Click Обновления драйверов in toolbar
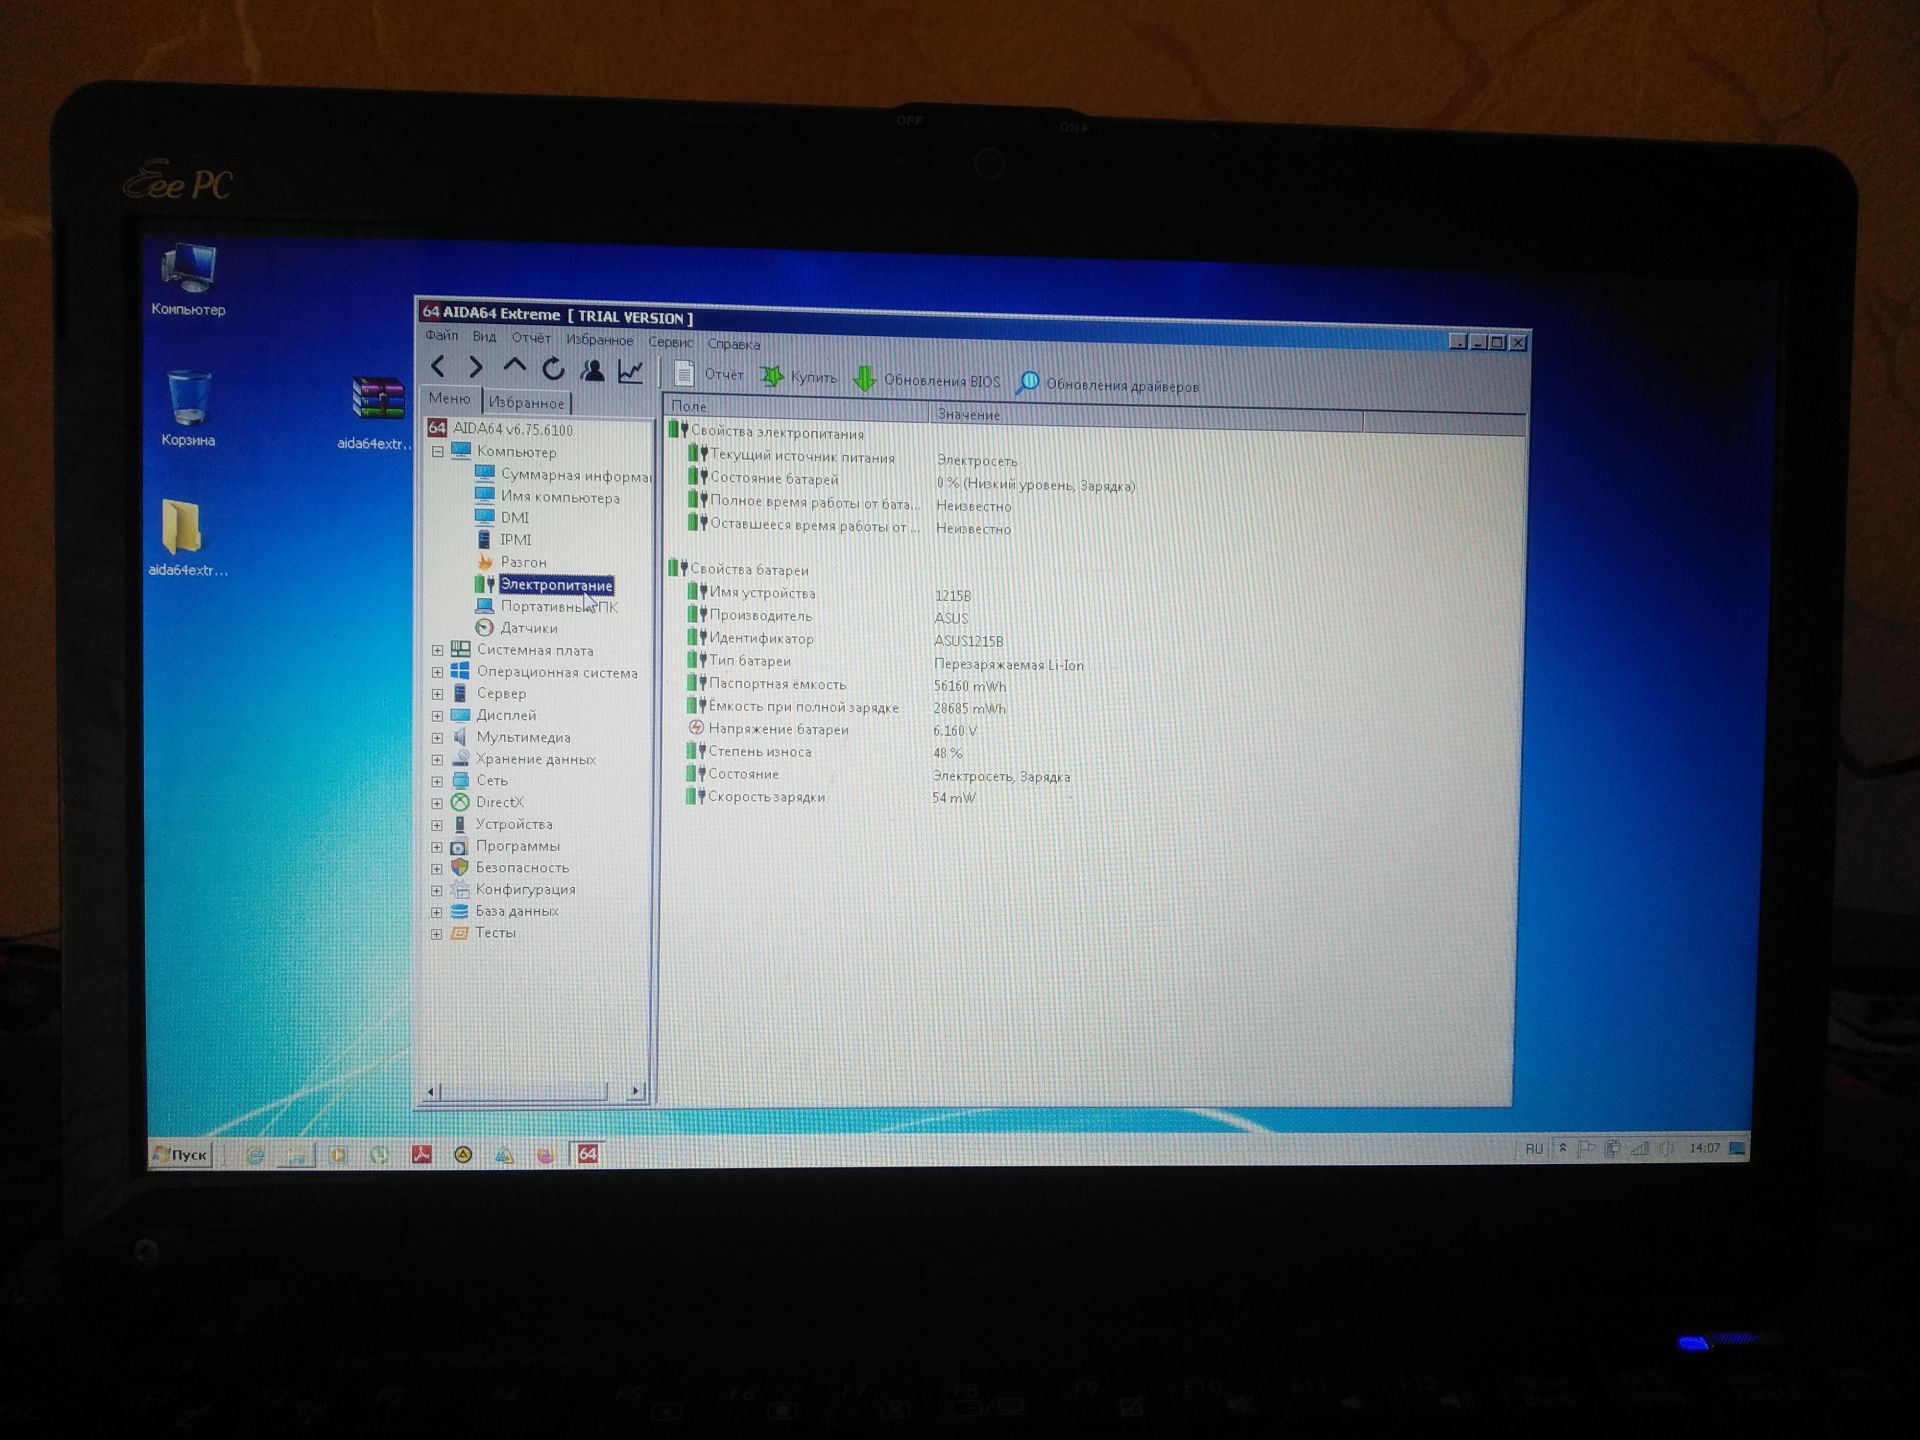1920x1440 pixels. tap(1107, 384)
